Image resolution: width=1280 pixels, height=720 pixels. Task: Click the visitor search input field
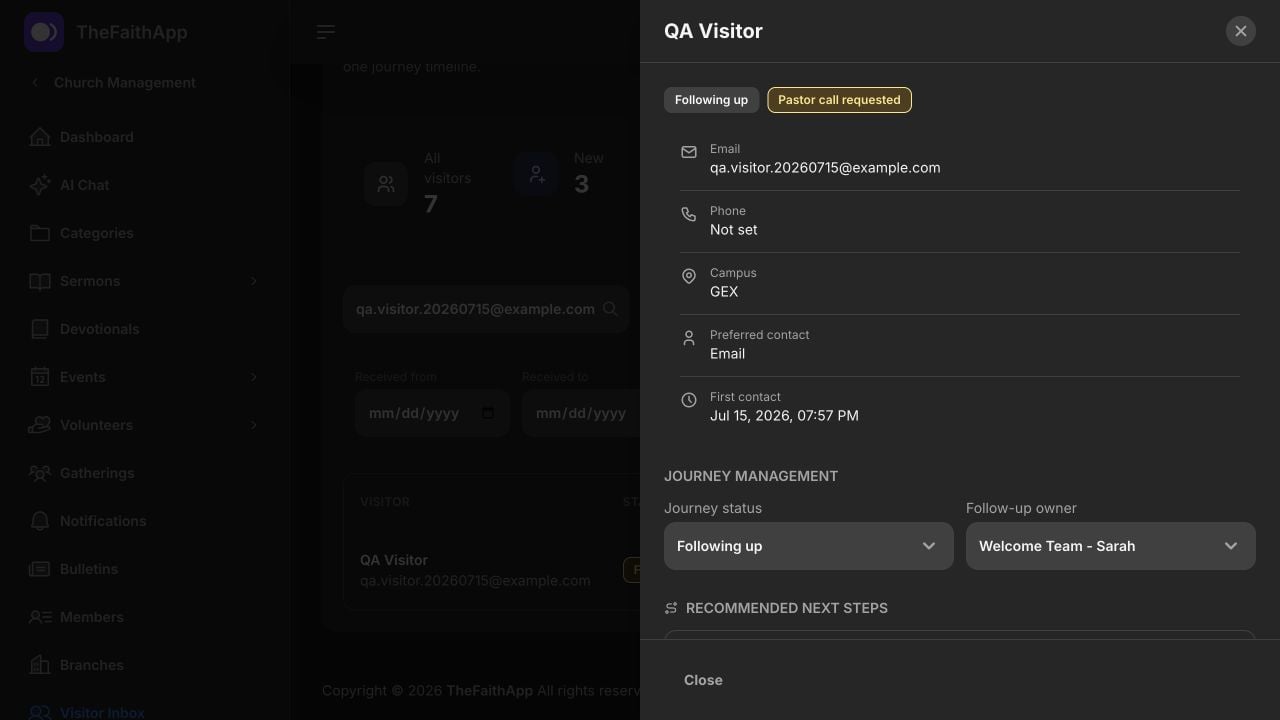point(486,309)
